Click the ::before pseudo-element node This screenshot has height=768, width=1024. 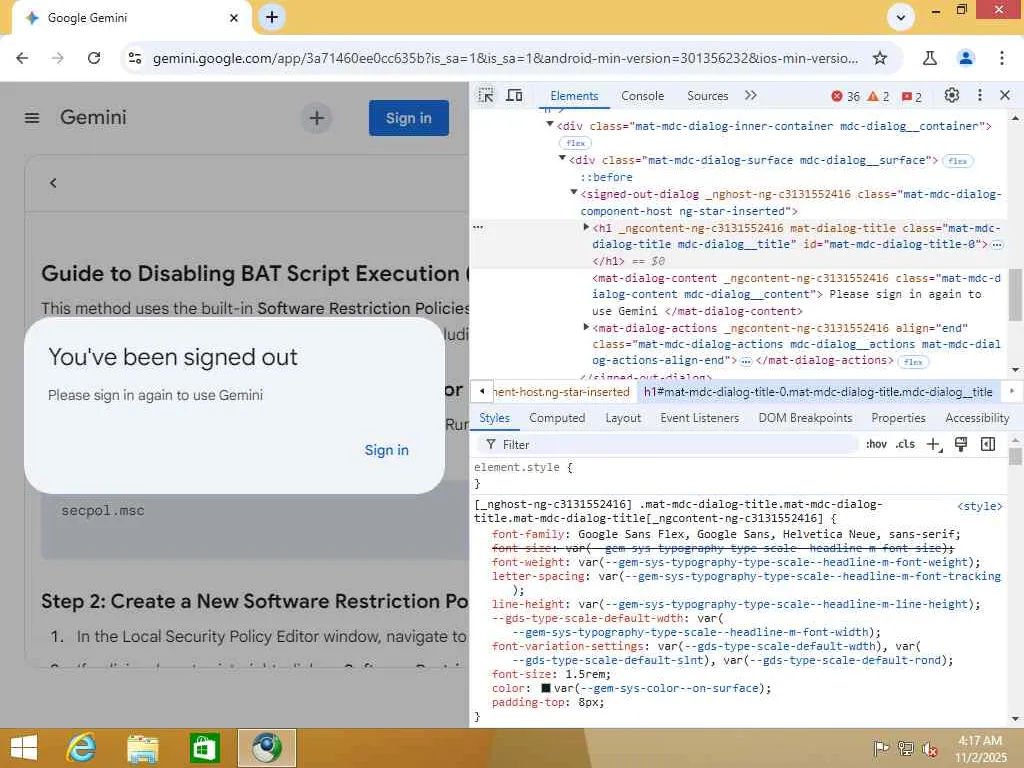pos(606,177)
